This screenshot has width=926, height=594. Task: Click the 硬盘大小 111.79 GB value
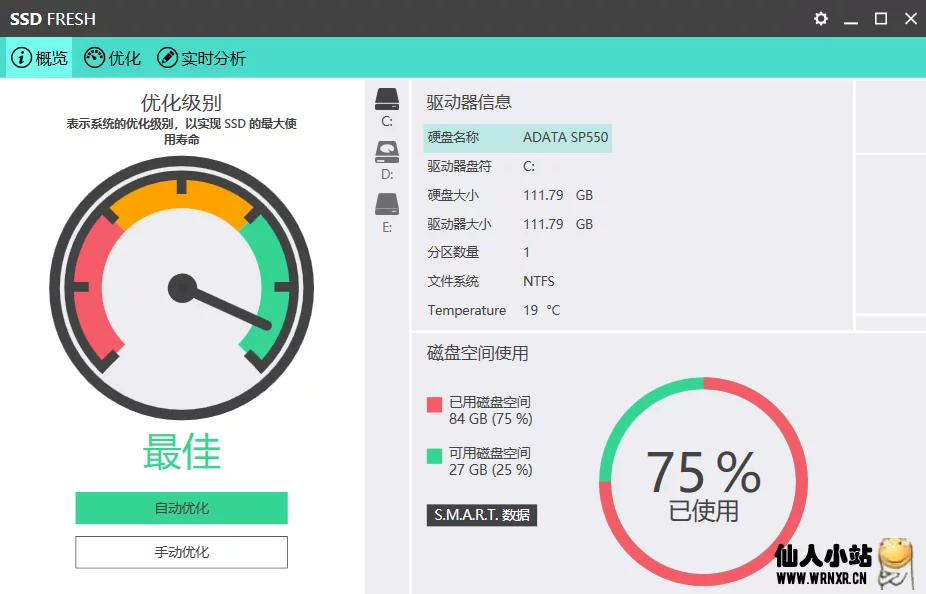(558, 195)
